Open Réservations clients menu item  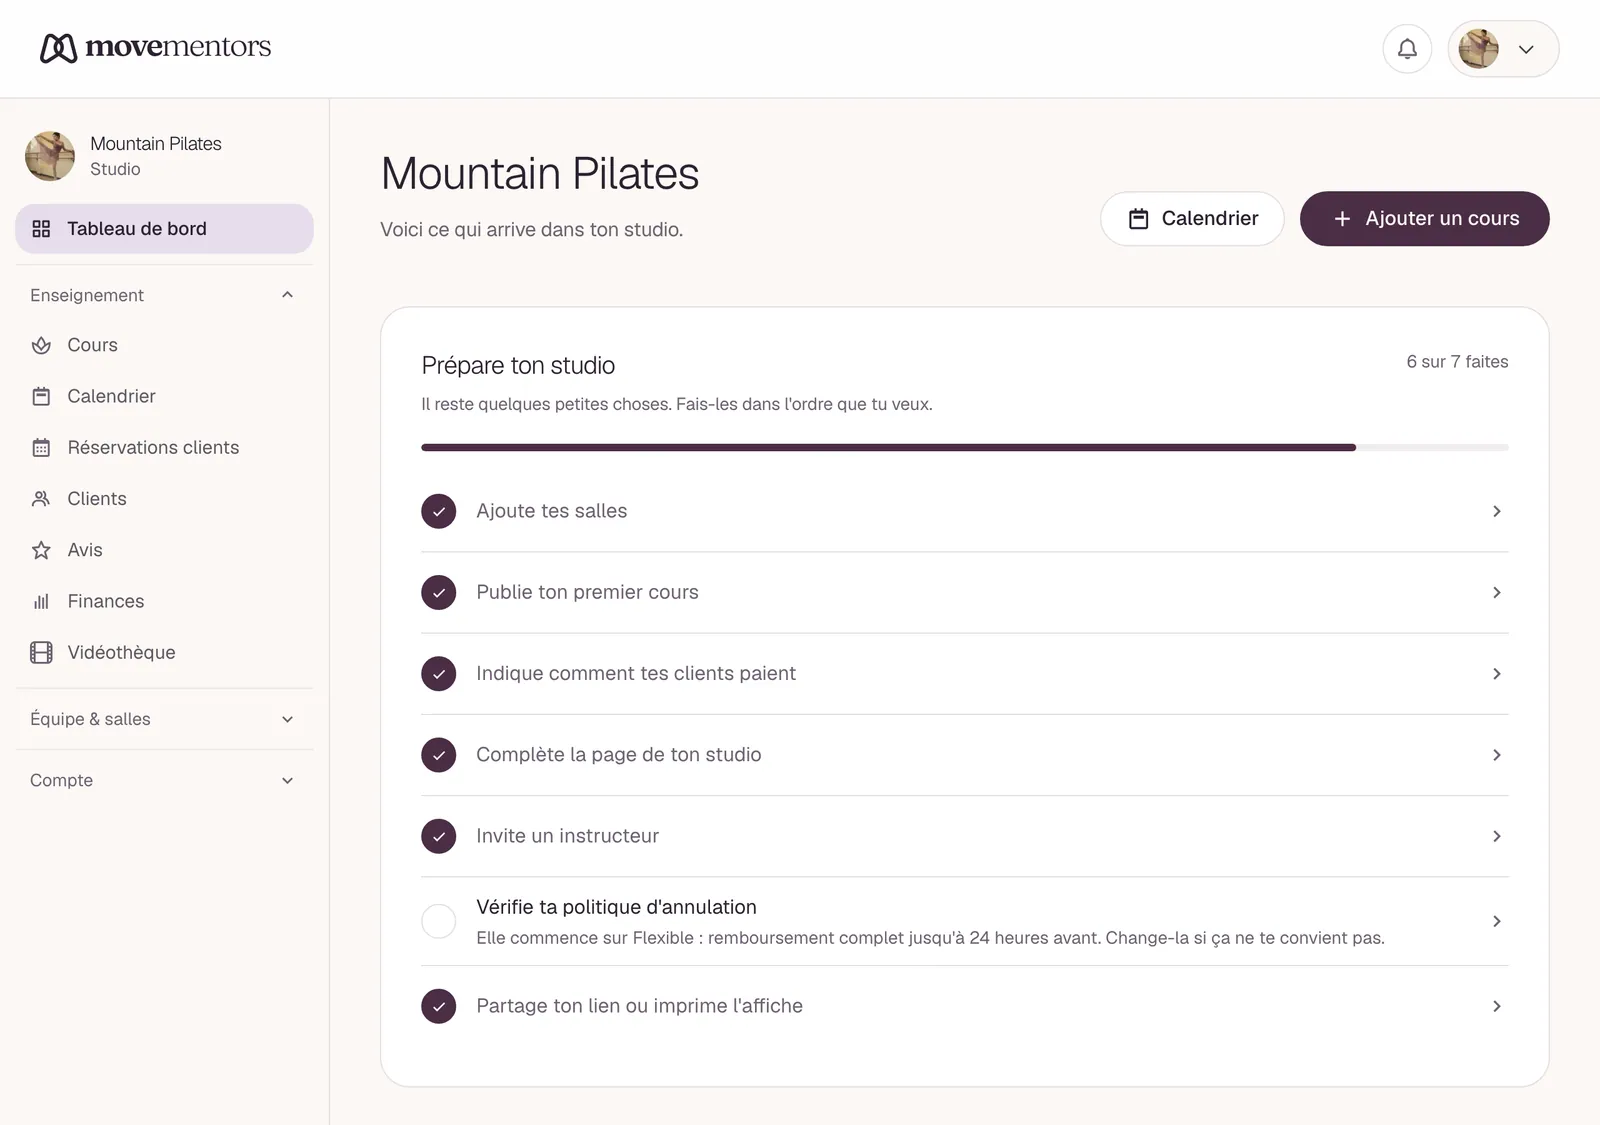tap(164, 448)
